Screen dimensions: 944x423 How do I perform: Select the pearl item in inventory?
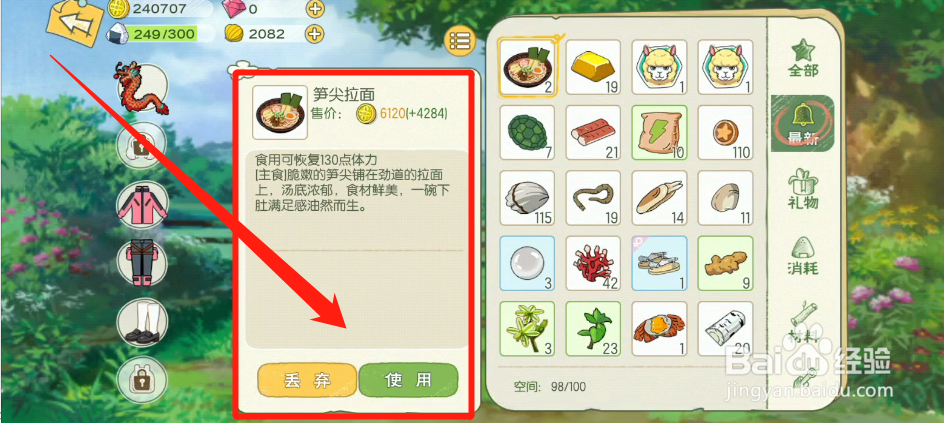point(527,263)
